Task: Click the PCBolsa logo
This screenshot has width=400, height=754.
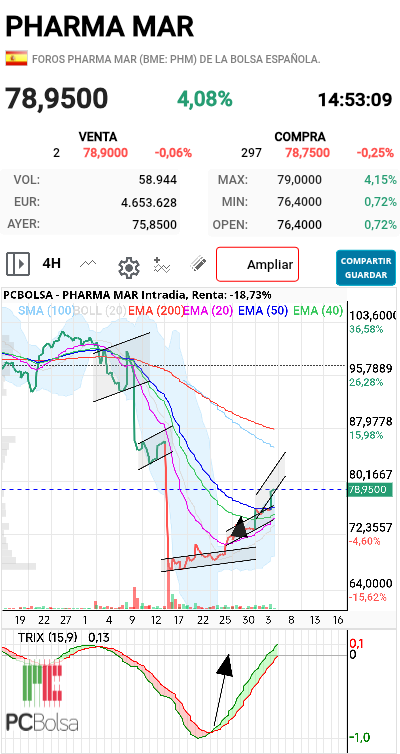Action: click(x=42, y=697)
